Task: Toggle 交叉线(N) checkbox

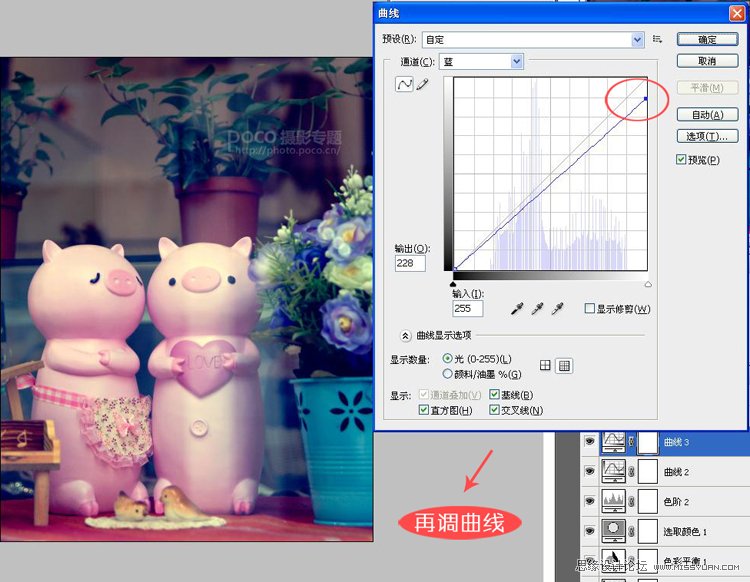Action: tap(495, 409)
